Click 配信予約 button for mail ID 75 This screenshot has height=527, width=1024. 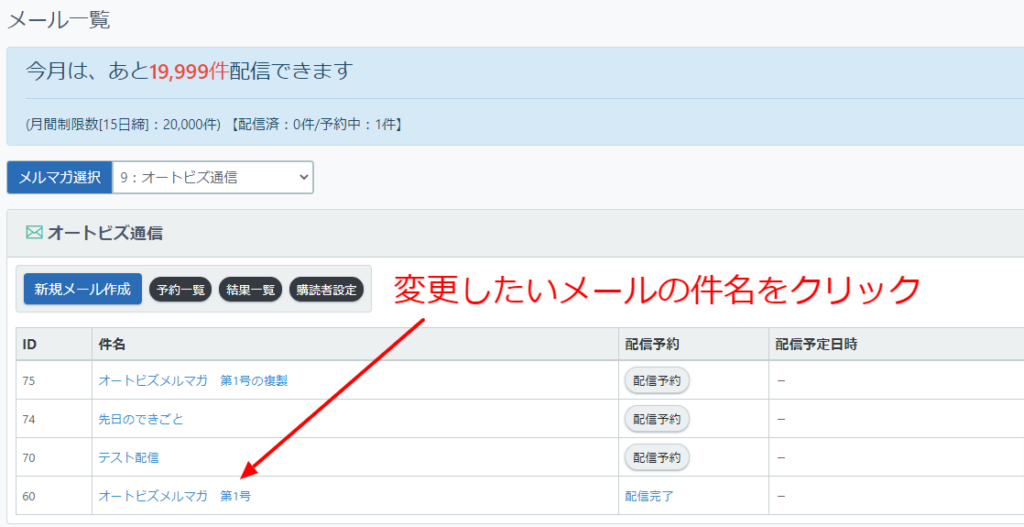[657, 381]
